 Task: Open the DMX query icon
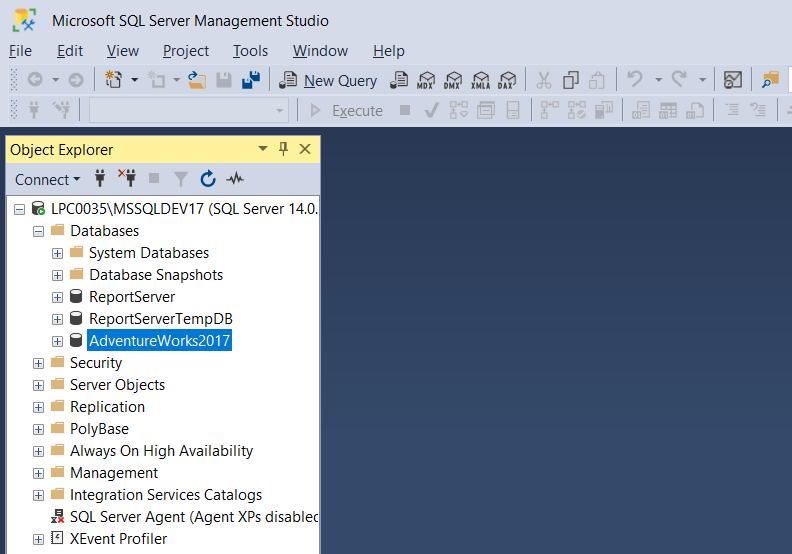tap(454, 80)
